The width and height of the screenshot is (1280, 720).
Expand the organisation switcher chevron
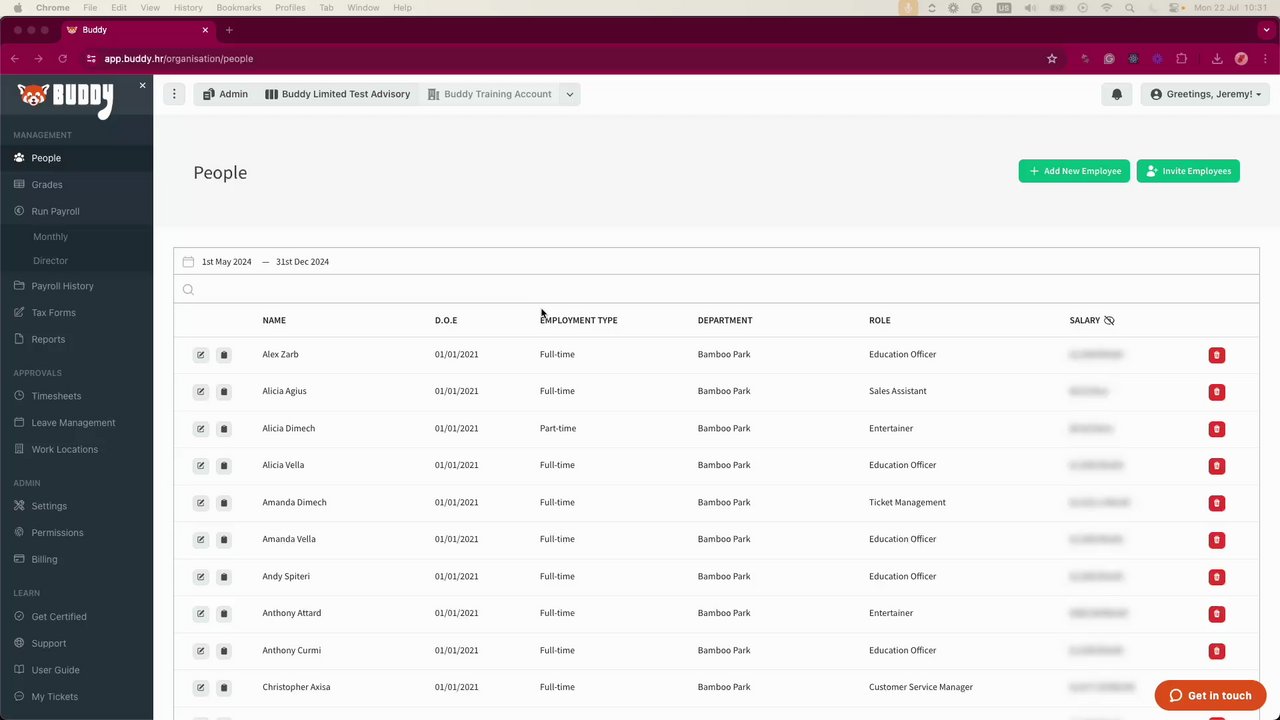point(570,94)
